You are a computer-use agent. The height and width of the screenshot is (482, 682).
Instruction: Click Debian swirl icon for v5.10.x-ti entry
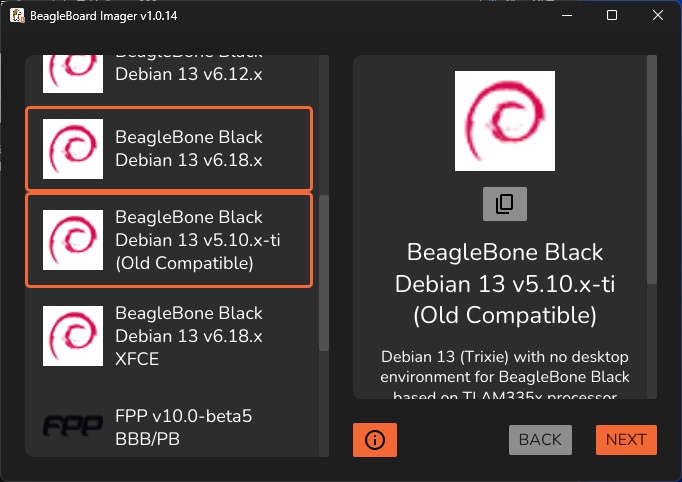73,240
